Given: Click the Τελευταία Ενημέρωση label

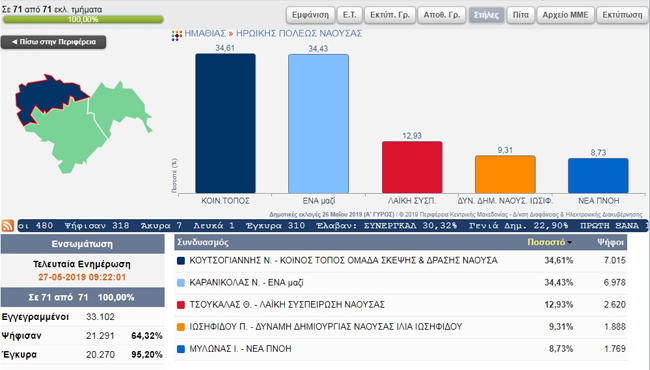Looking at the screenshot, I should pyautogui.click(x=82, y=264).
